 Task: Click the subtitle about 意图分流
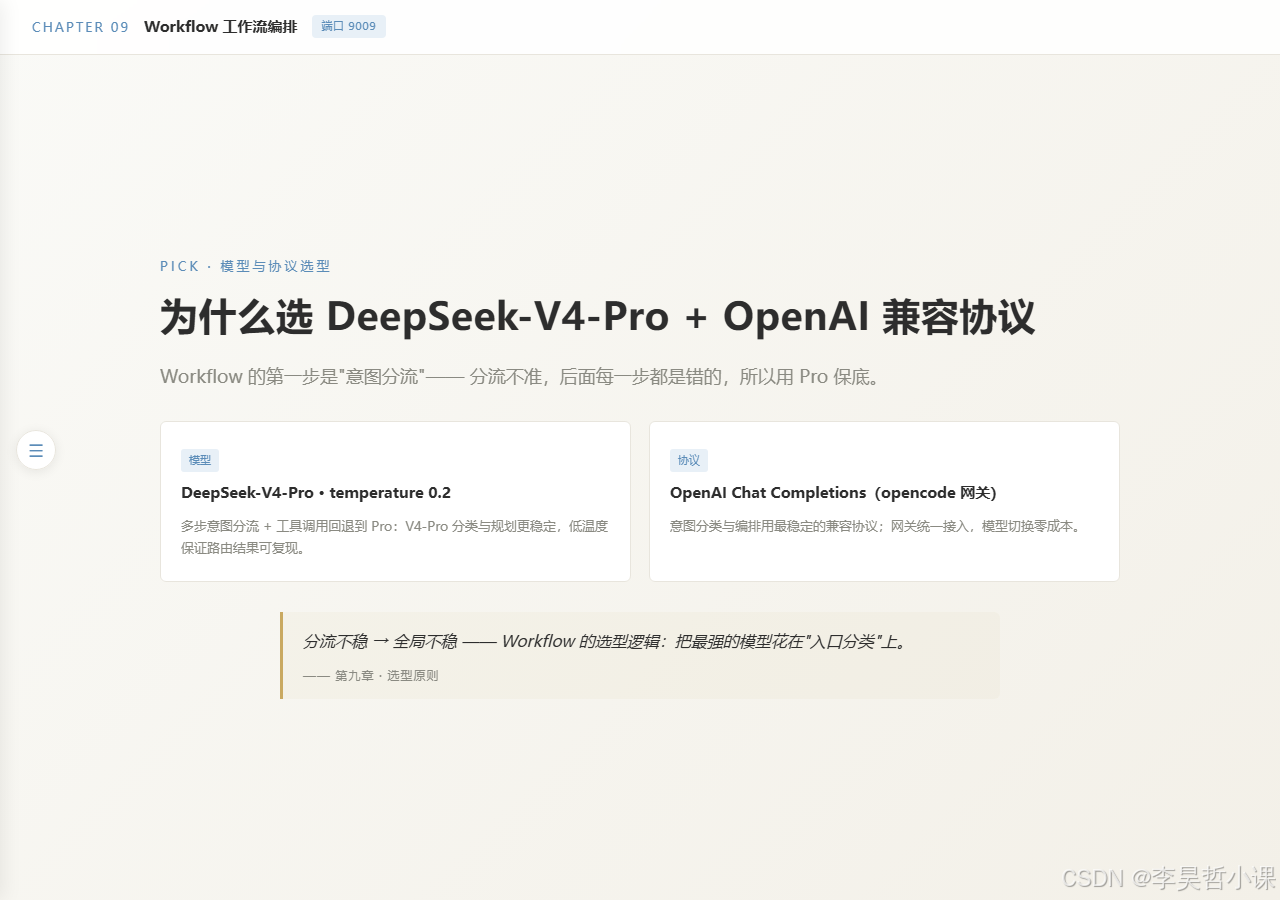point(520,377)
